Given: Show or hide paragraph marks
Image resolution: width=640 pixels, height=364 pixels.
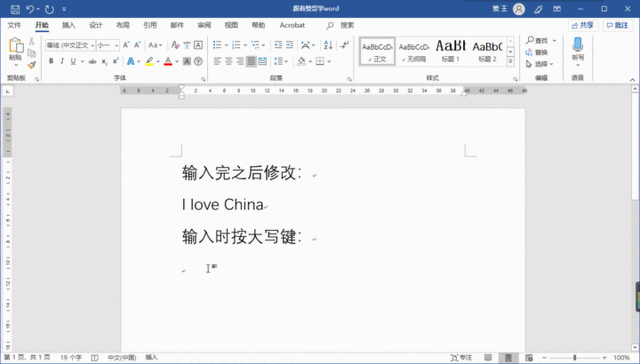Looking at the screenshot, I should tap(345, 45).
